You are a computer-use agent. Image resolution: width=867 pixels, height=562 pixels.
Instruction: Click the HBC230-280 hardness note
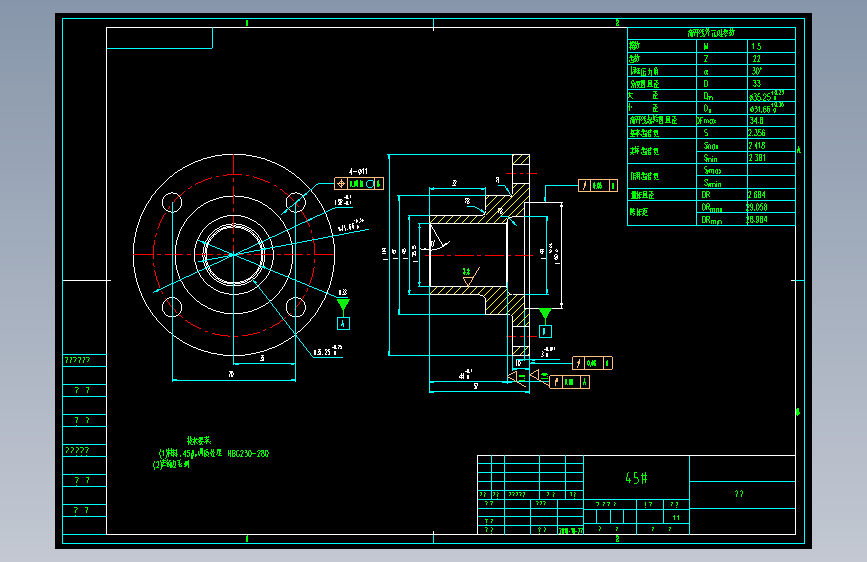click(x=248, y=454)
